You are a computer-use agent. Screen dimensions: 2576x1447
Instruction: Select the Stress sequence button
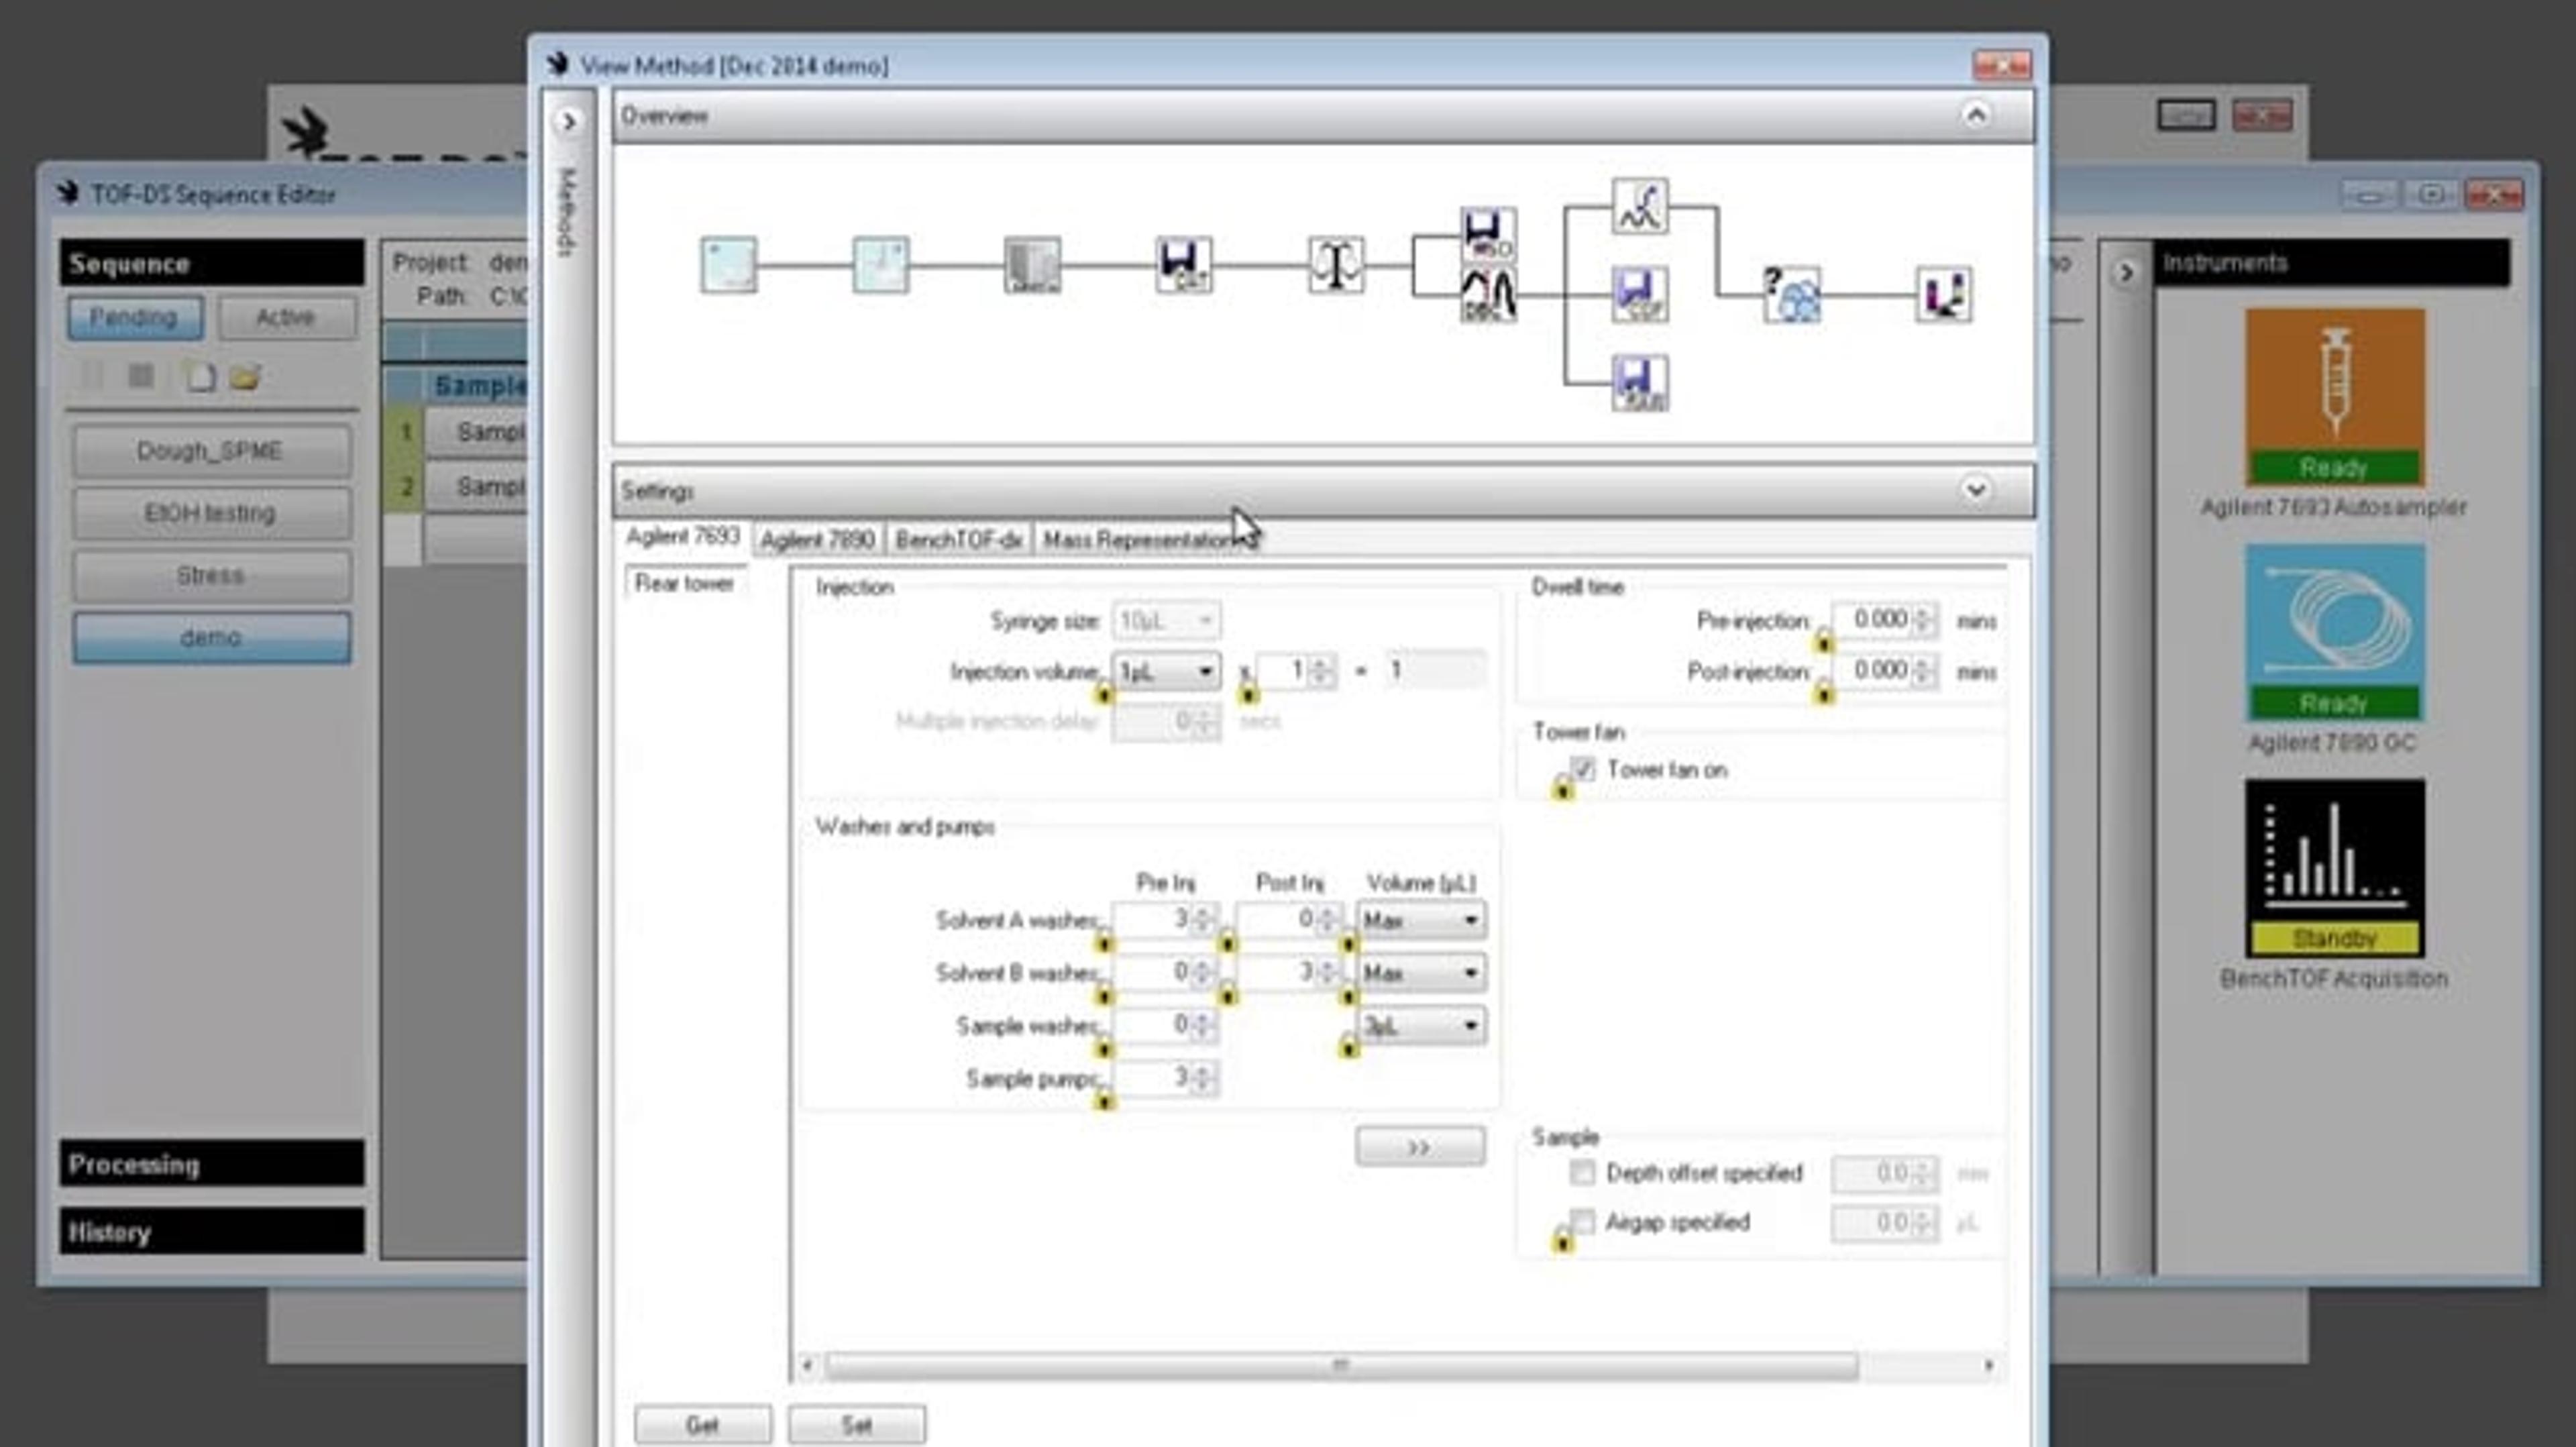[x=211, y=575]
